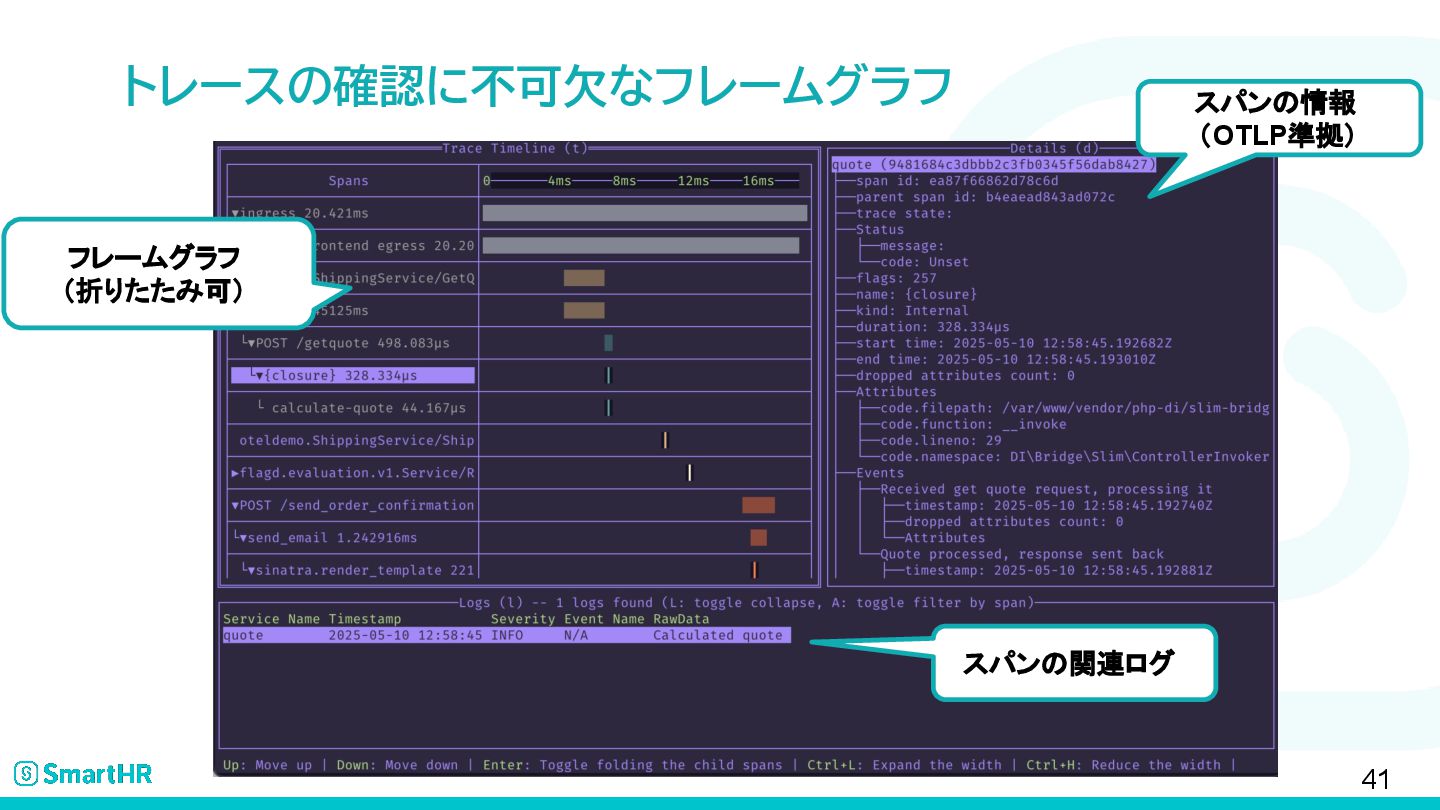Screen dimensions: 1440x810
Task: Click the code.lineno: 29 line
Action: pos(940,440)
